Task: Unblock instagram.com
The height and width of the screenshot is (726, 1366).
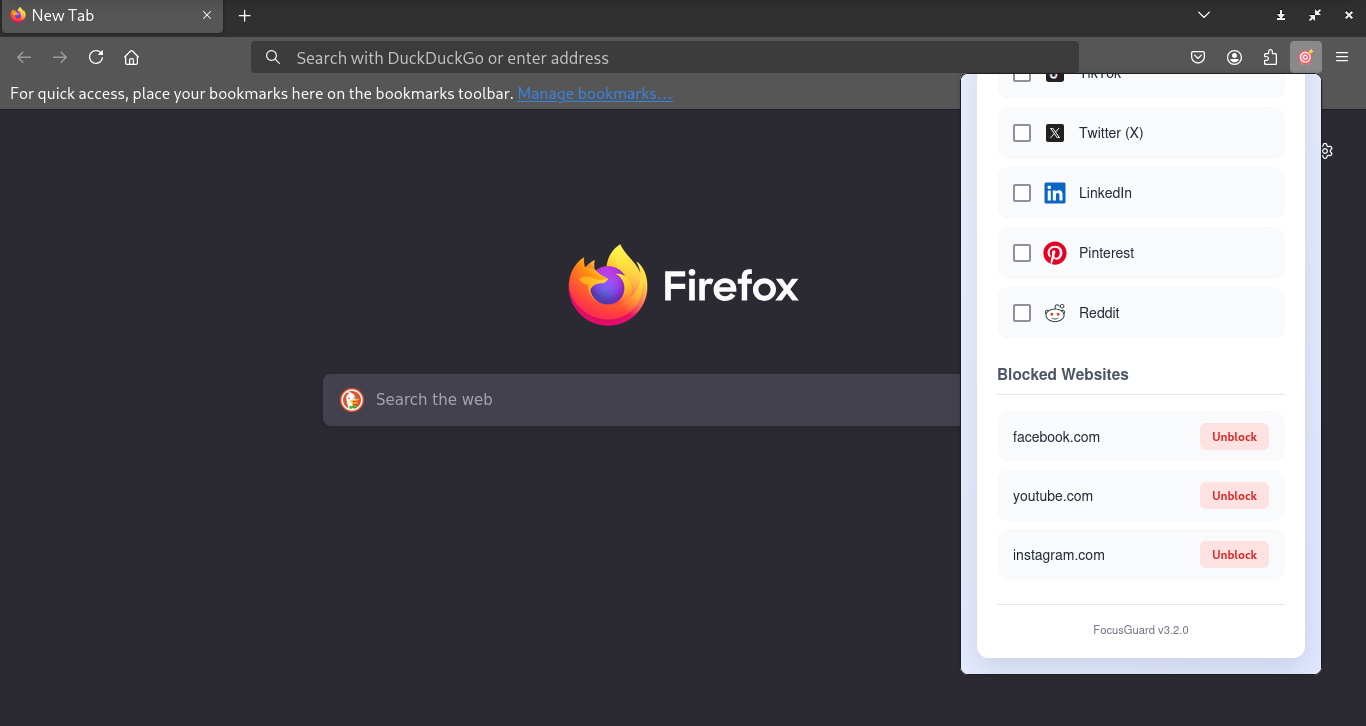Action: coord(1234,555)
